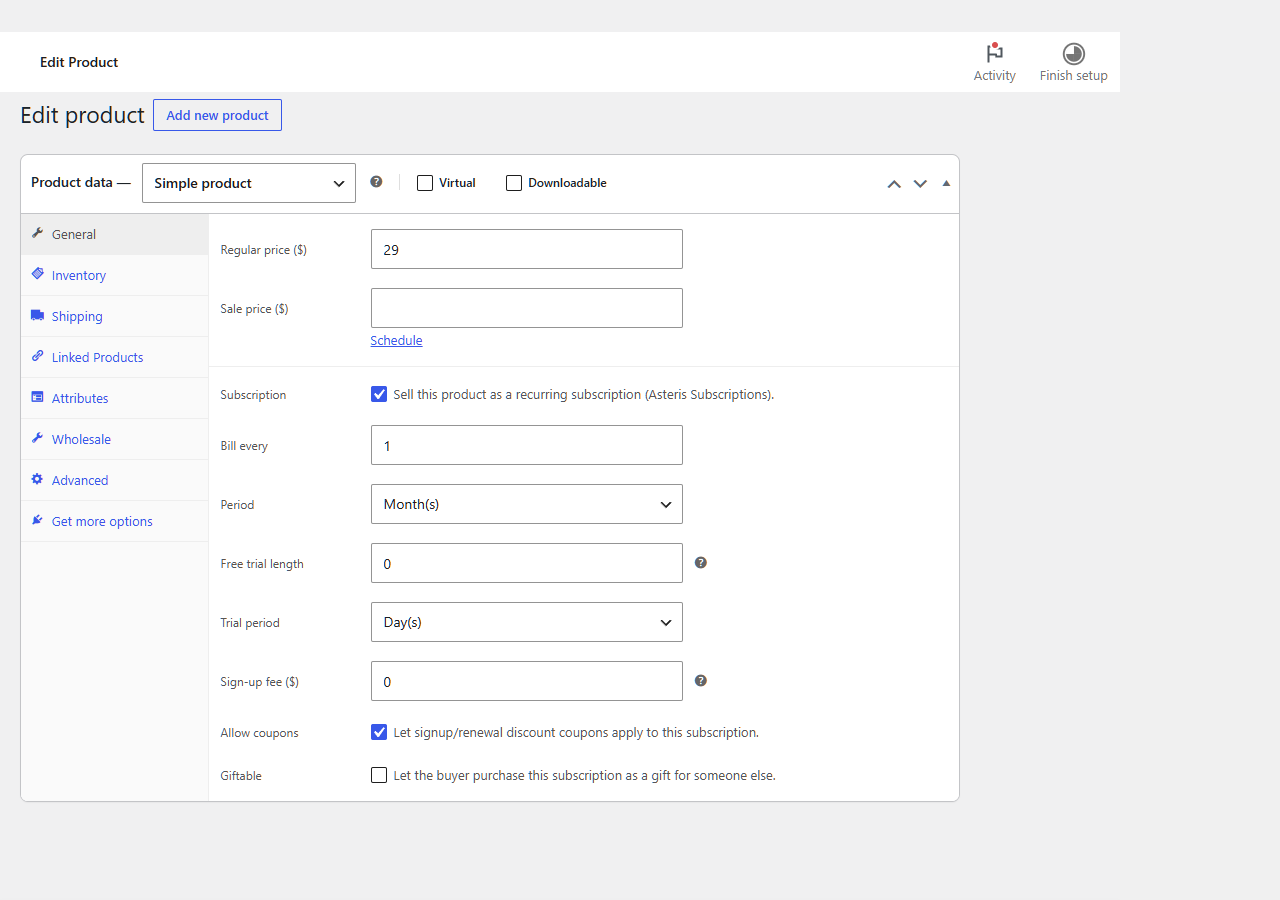Click the Attributes list icon
The width and height of the screenshot is (1280, 900).
[x=38, y=397]
